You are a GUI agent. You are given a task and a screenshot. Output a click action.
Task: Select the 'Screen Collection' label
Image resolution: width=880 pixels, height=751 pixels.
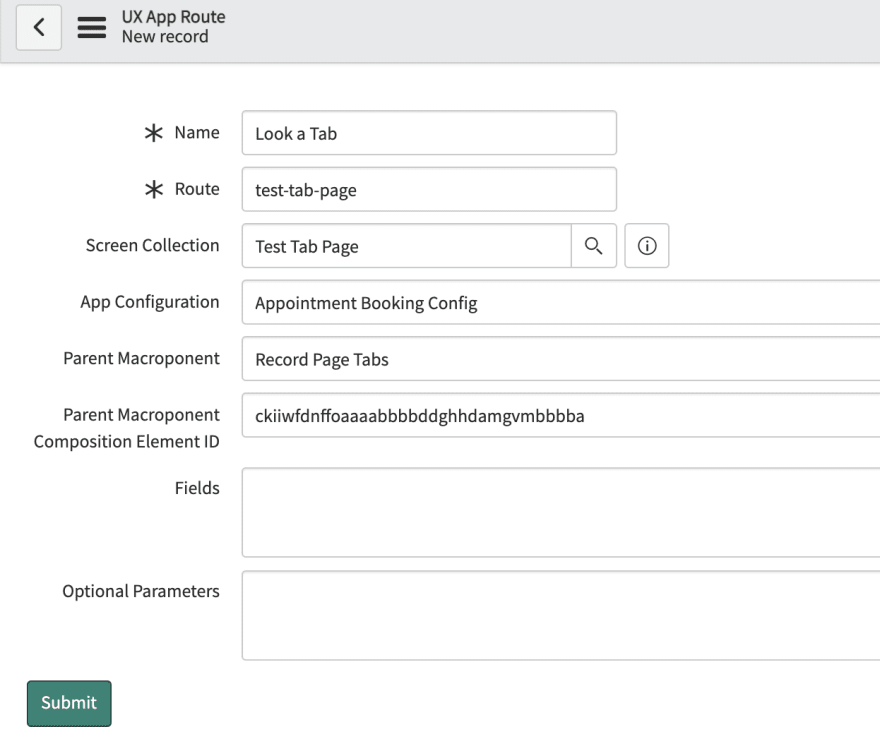[x=153, y=245]
